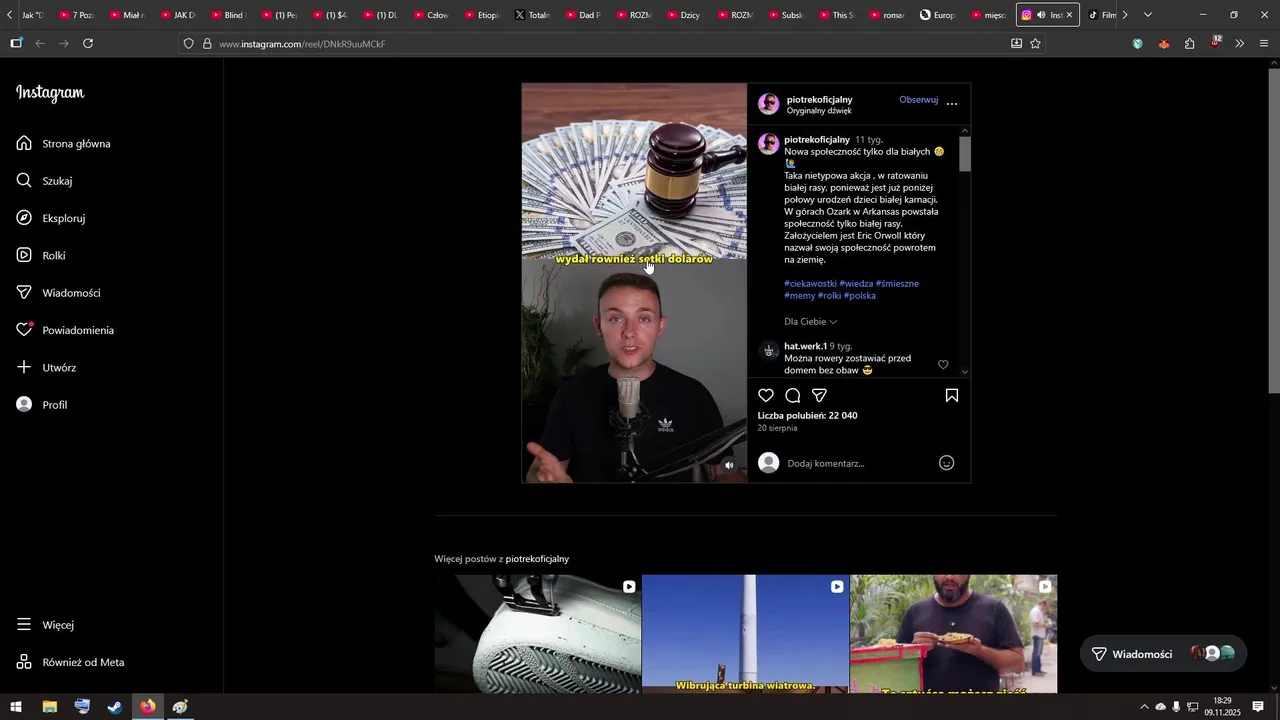Click Utwórz to create a new post
Viewport: 1280px width, 720px height.
click(x=59, y=368)
